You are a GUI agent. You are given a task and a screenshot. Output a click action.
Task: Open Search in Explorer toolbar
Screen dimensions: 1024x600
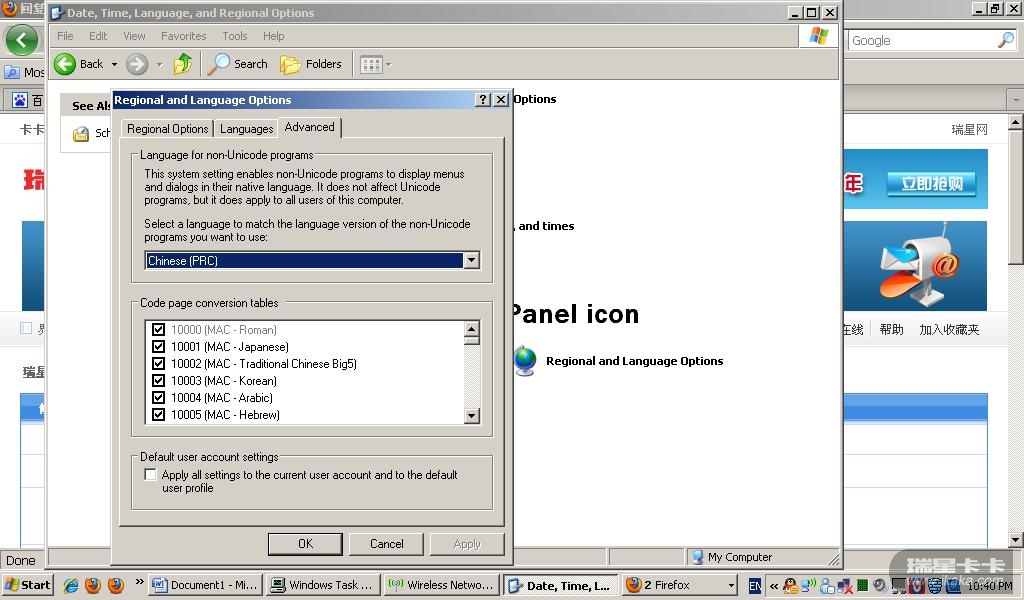[x=238, y=64]
